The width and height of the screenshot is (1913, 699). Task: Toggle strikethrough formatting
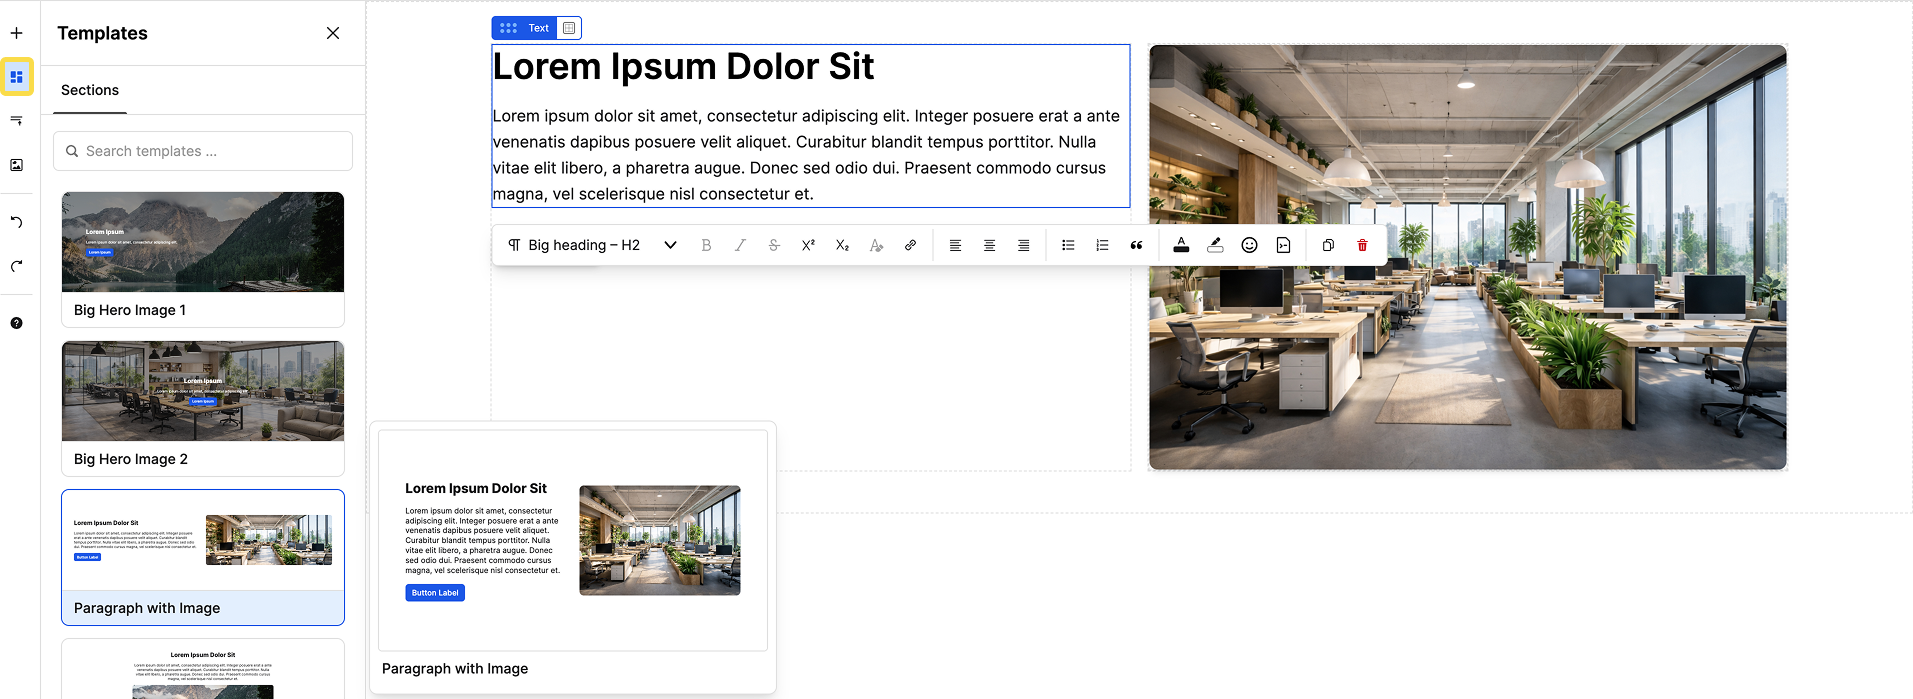pyautogui.click(x=774, y=245)
